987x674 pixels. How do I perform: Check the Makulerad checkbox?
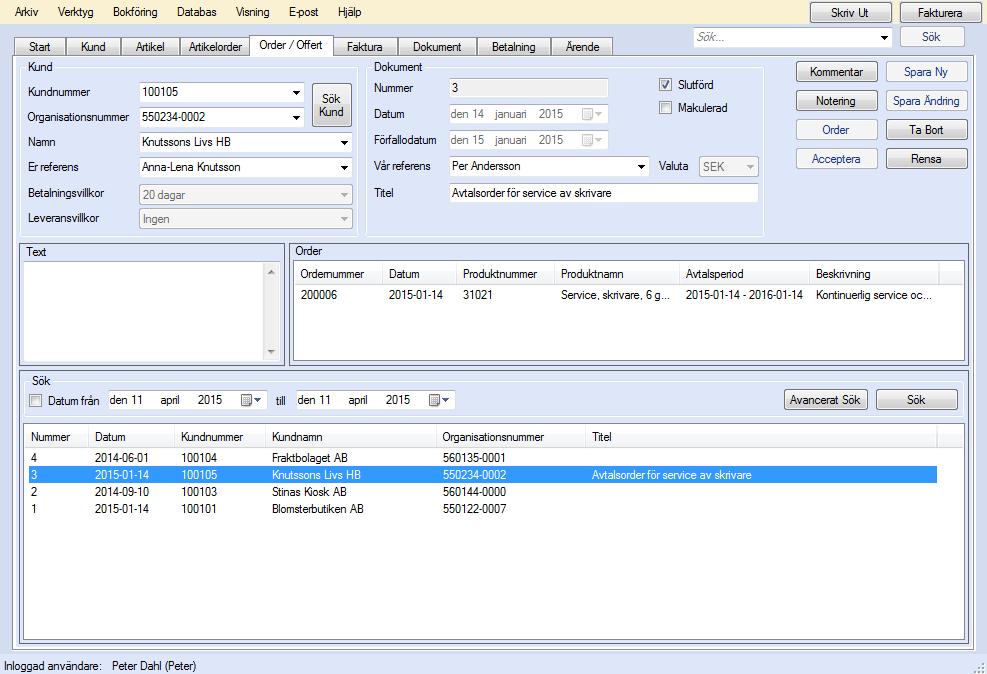pos(665,108)
